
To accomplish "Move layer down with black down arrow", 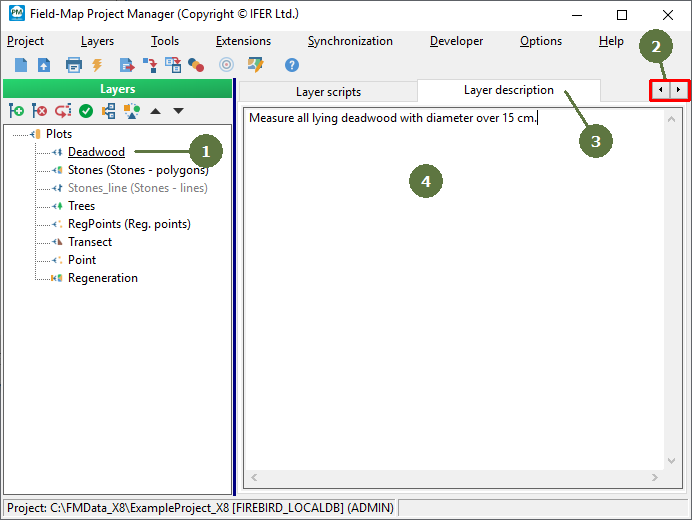I will [x=178, y=111].
